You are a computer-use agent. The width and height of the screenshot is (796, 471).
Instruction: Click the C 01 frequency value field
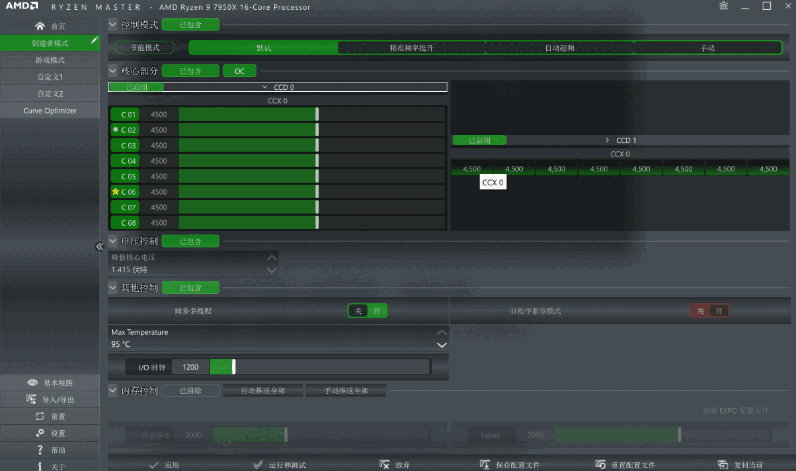point(160,115)
